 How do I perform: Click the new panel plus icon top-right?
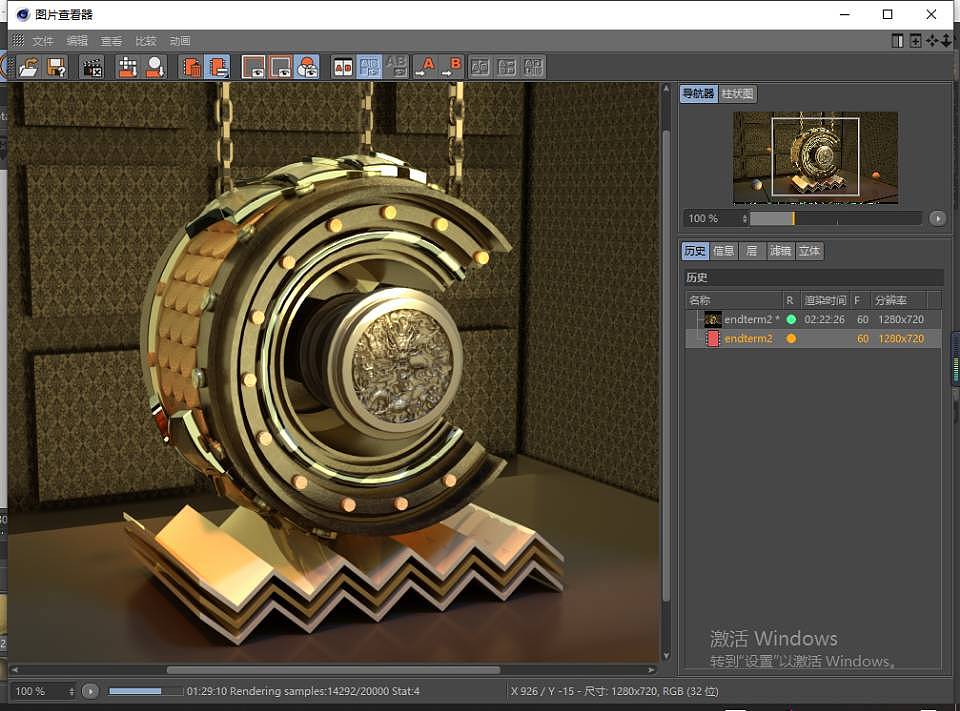pyautogui.click(x=915, y=41)
